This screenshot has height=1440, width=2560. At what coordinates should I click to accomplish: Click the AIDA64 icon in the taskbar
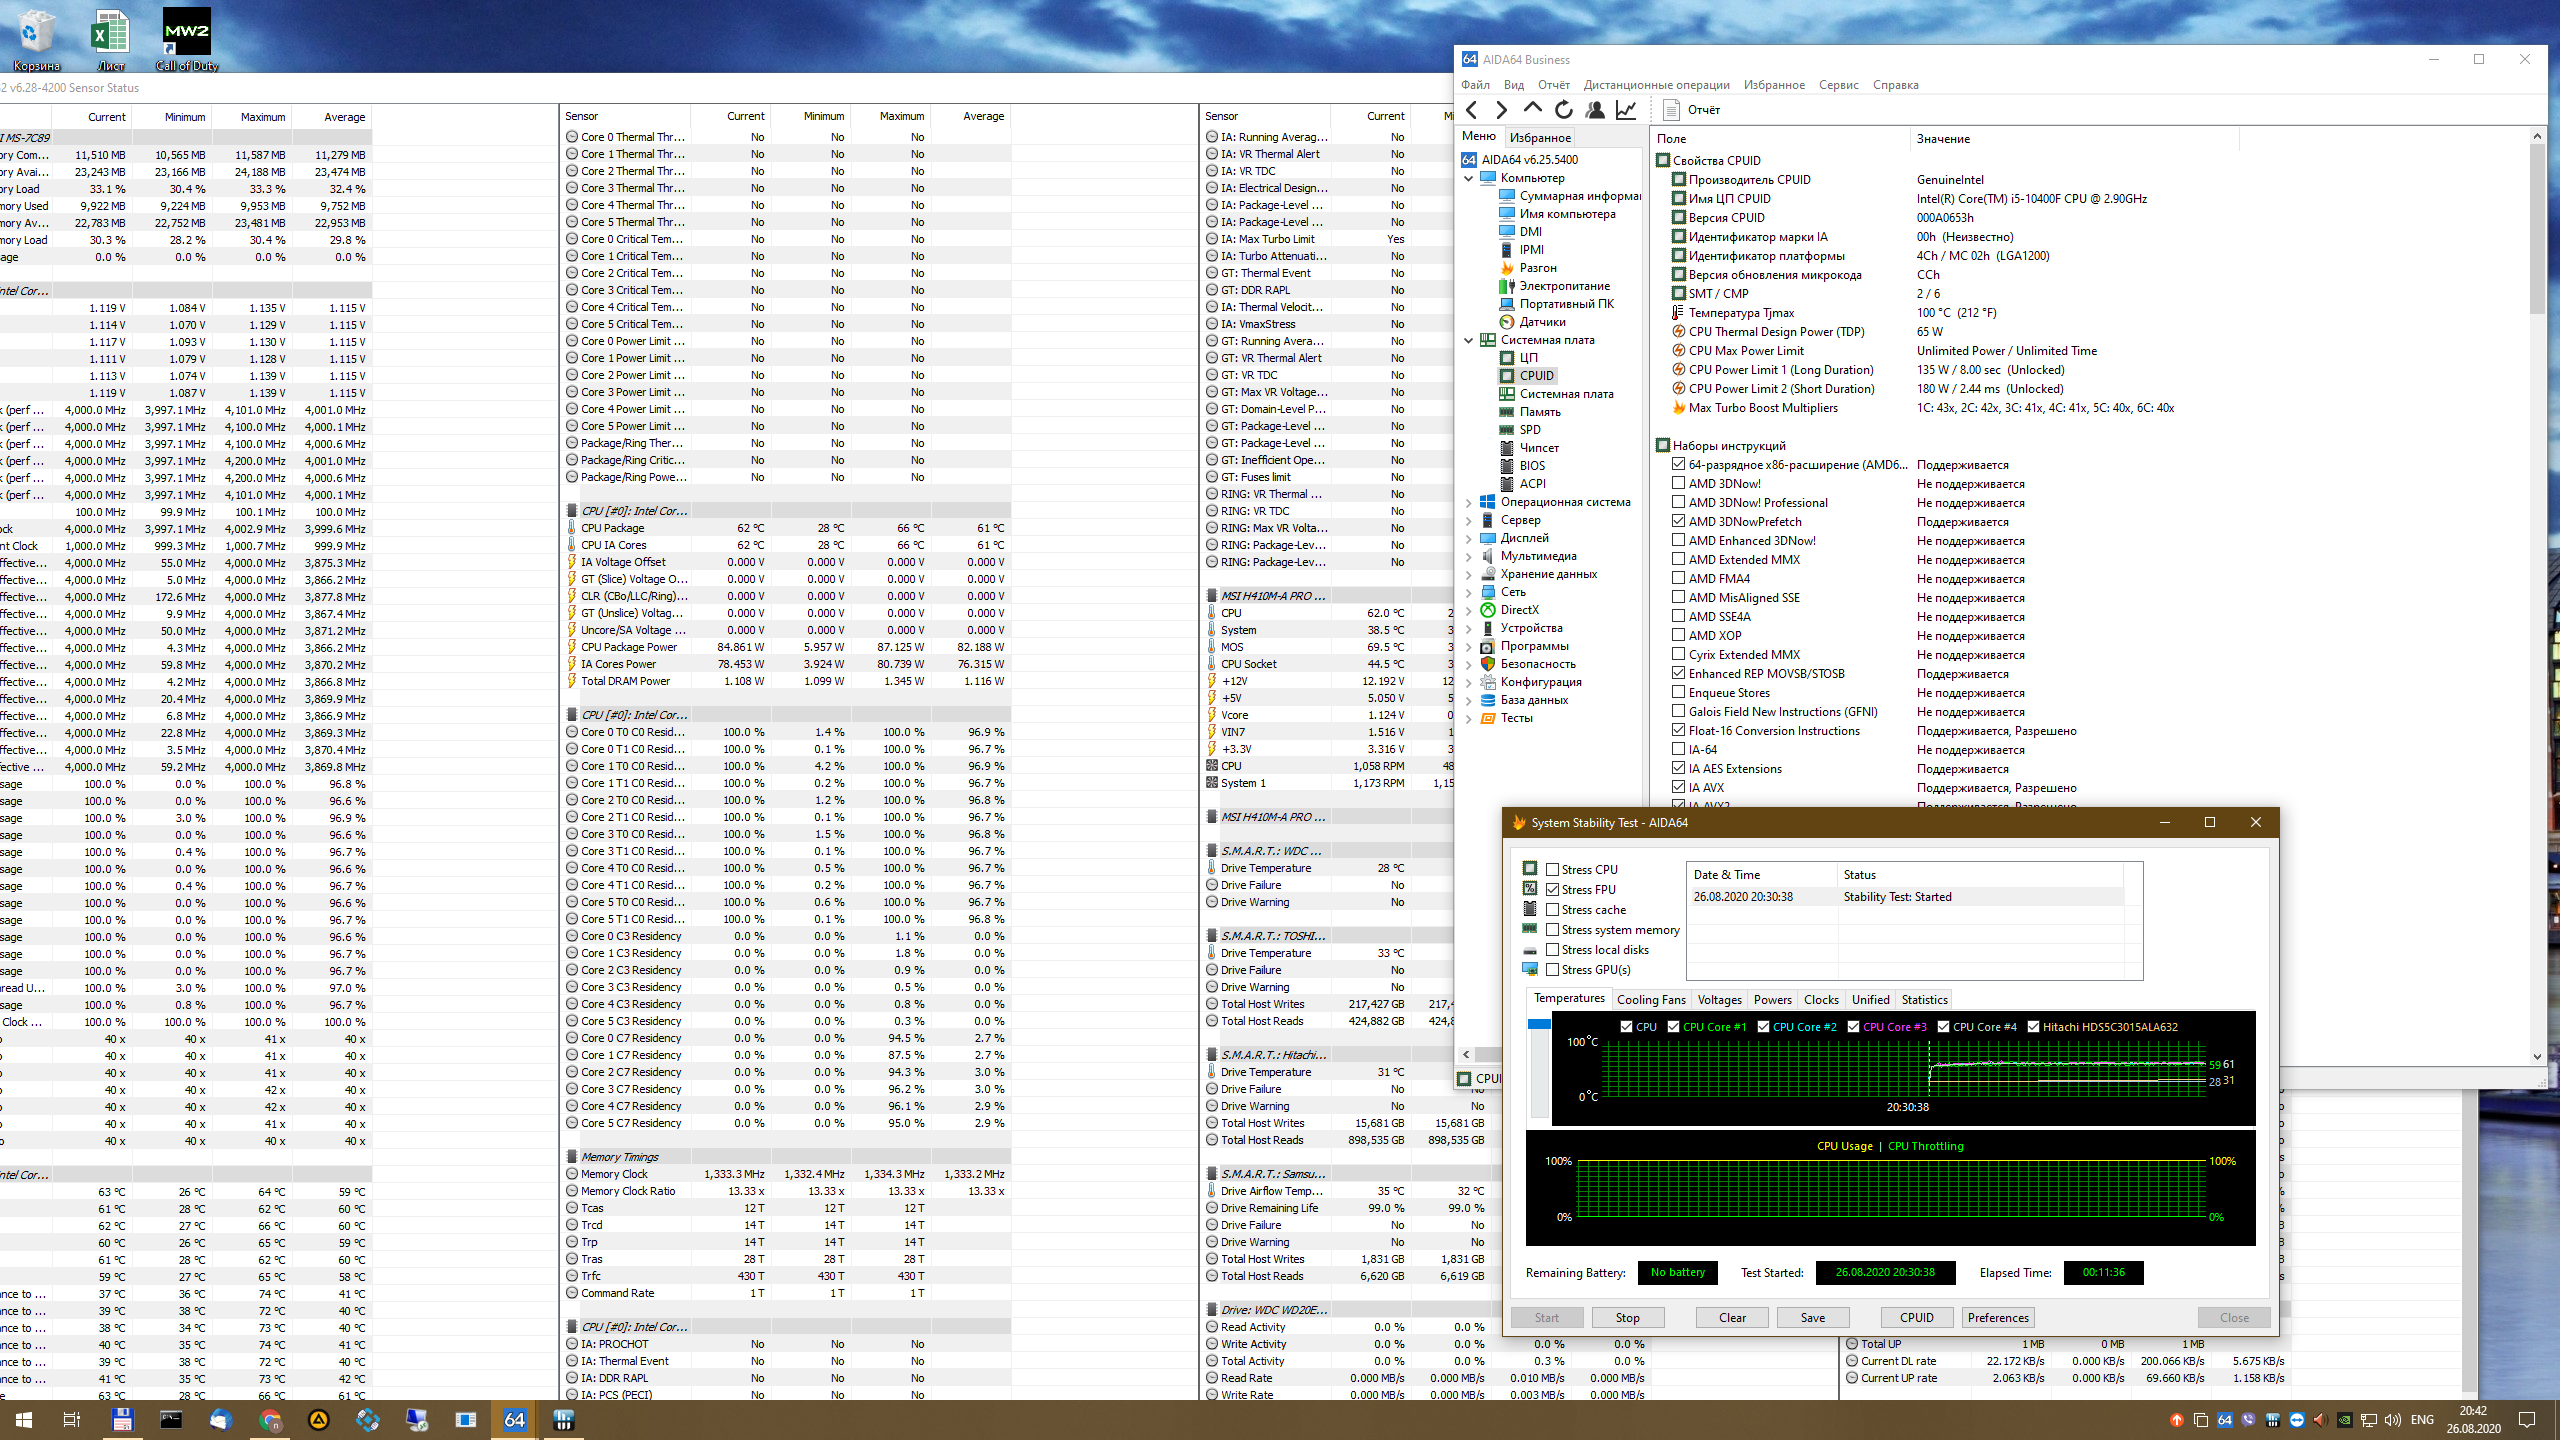point(514,1419)
